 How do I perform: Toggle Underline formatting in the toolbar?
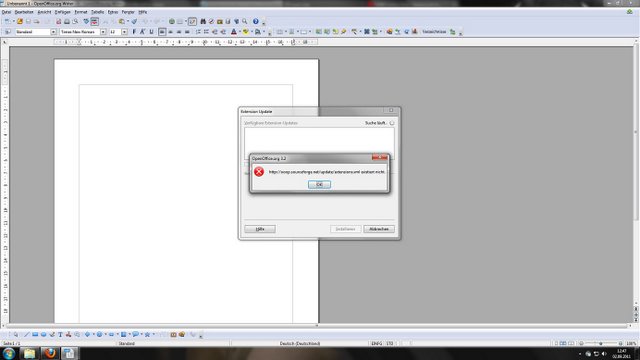point(151,32)
